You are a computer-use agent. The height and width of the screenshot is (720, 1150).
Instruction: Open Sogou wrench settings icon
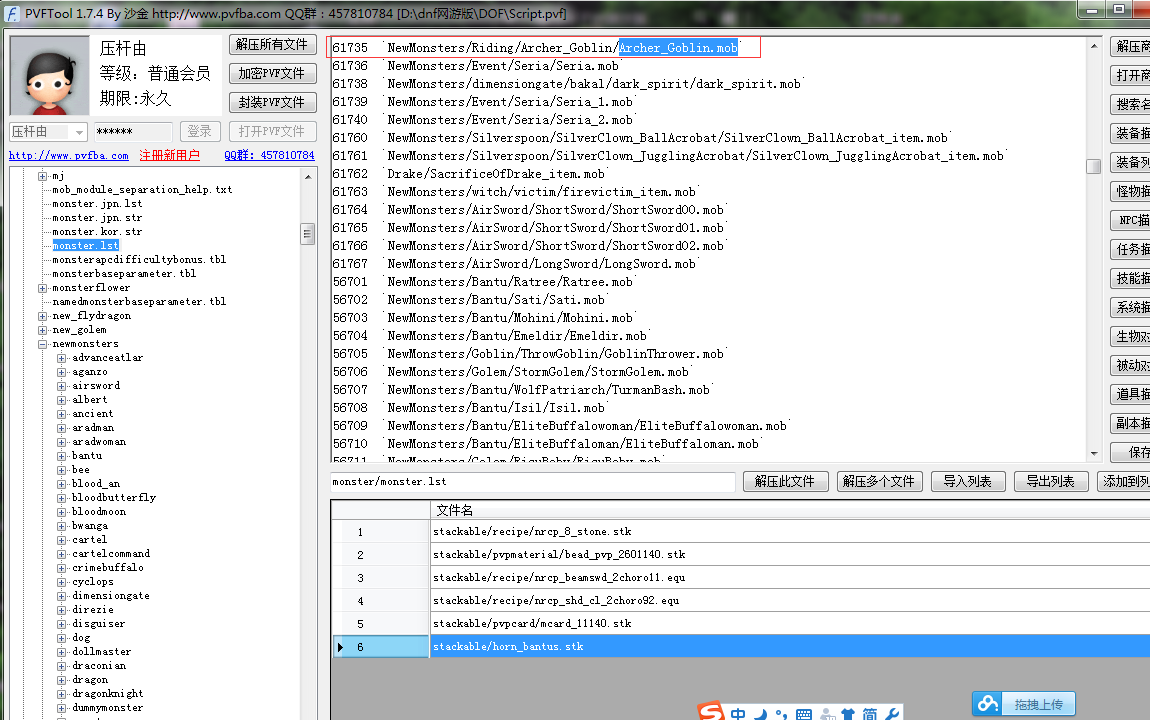(892, 714)
